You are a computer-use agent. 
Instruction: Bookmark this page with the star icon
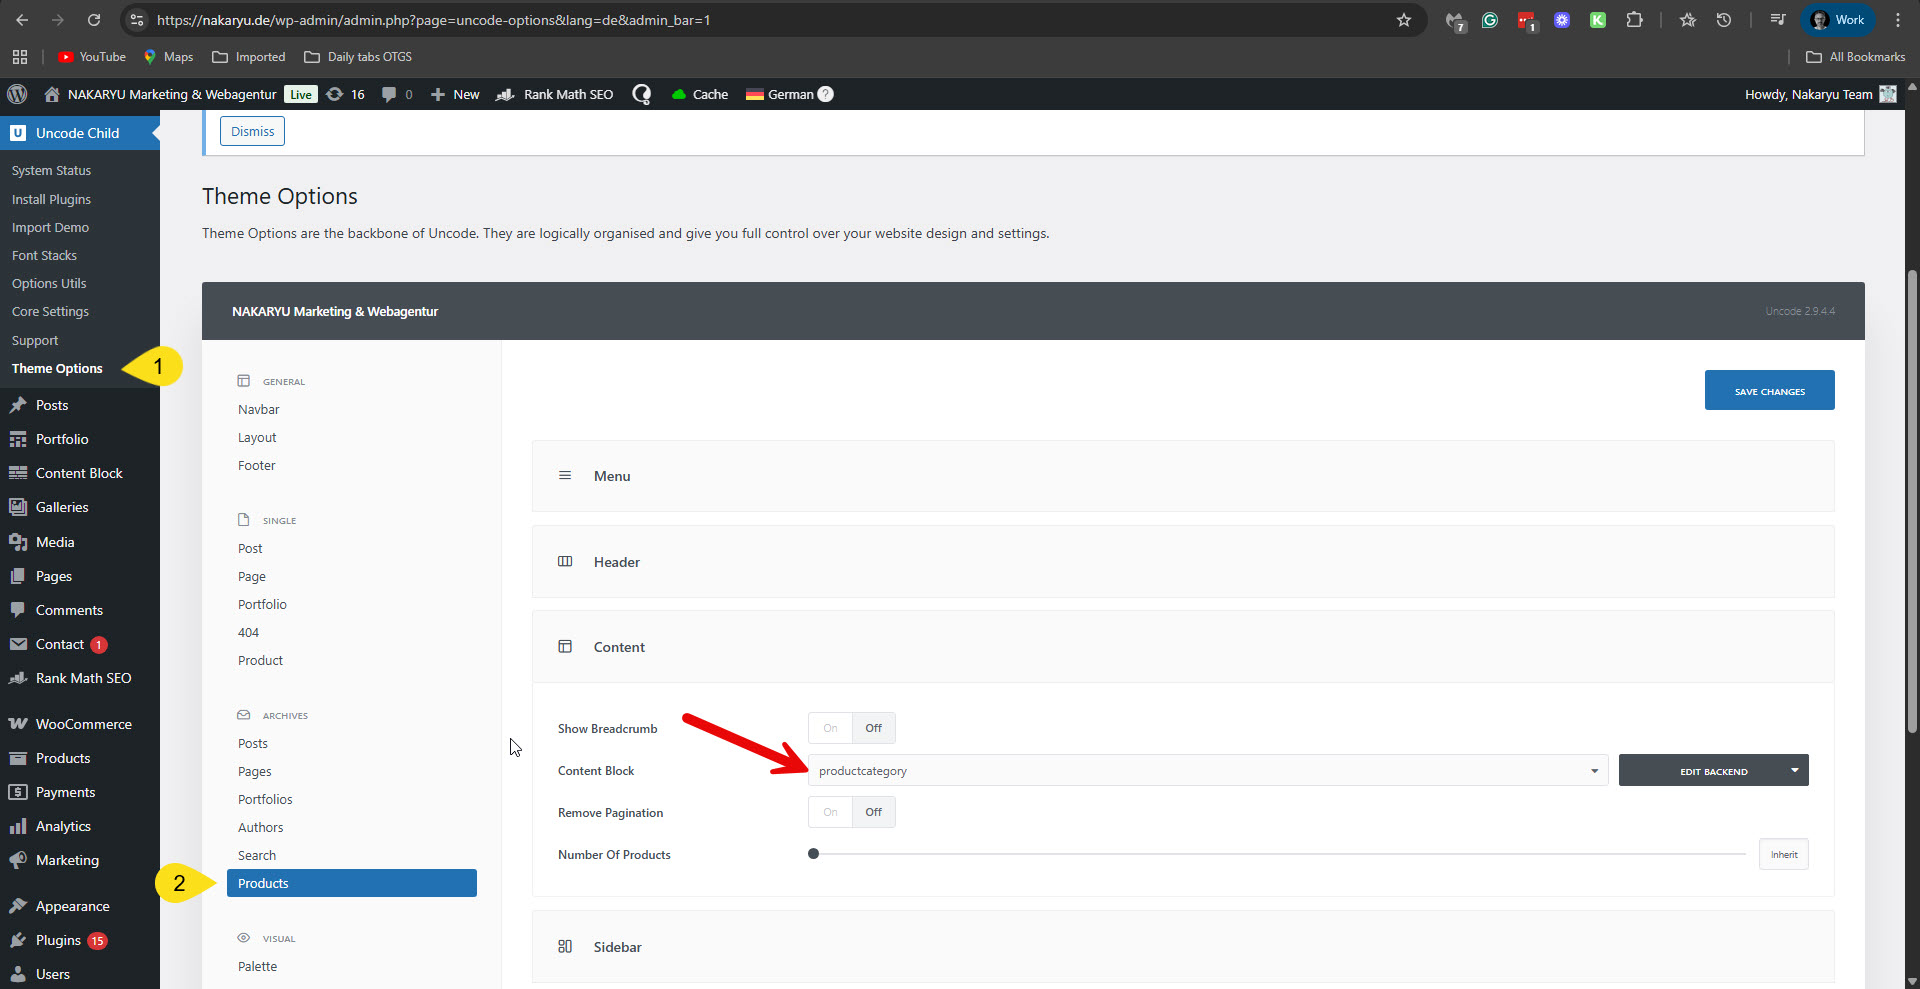(1404, 20)
